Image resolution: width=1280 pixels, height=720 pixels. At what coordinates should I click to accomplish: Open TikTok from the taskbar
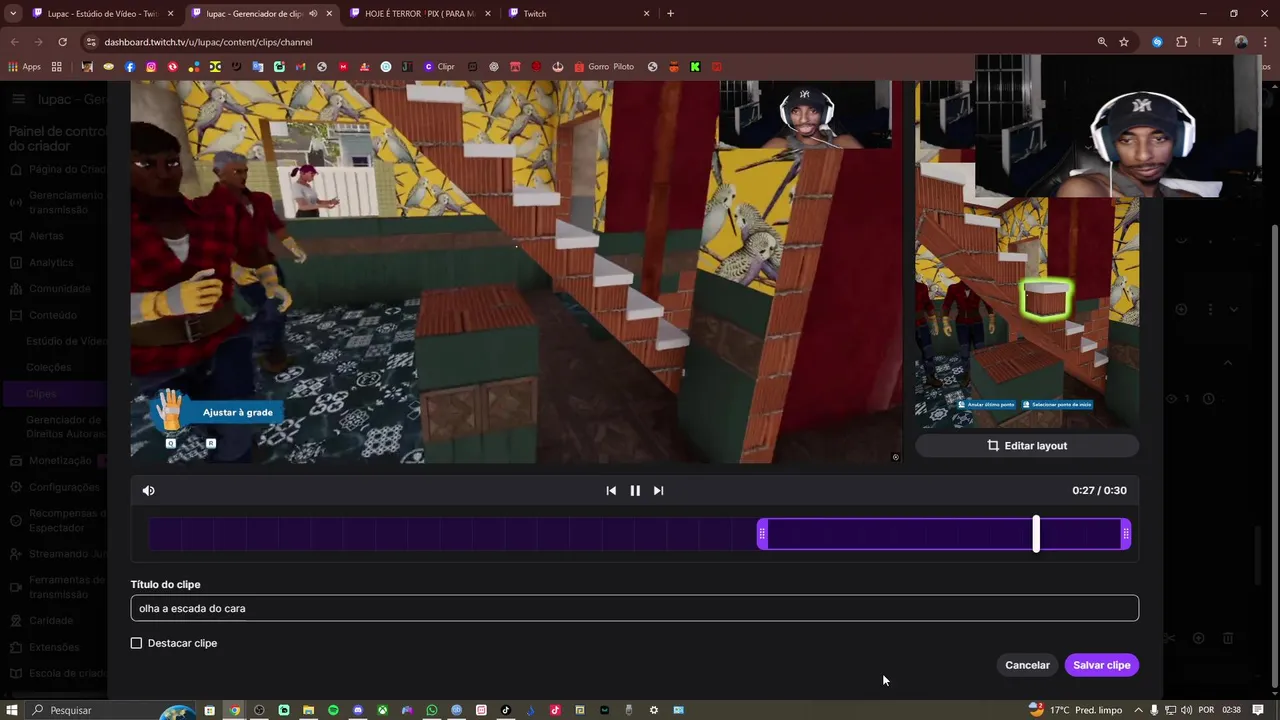point(506,710)
